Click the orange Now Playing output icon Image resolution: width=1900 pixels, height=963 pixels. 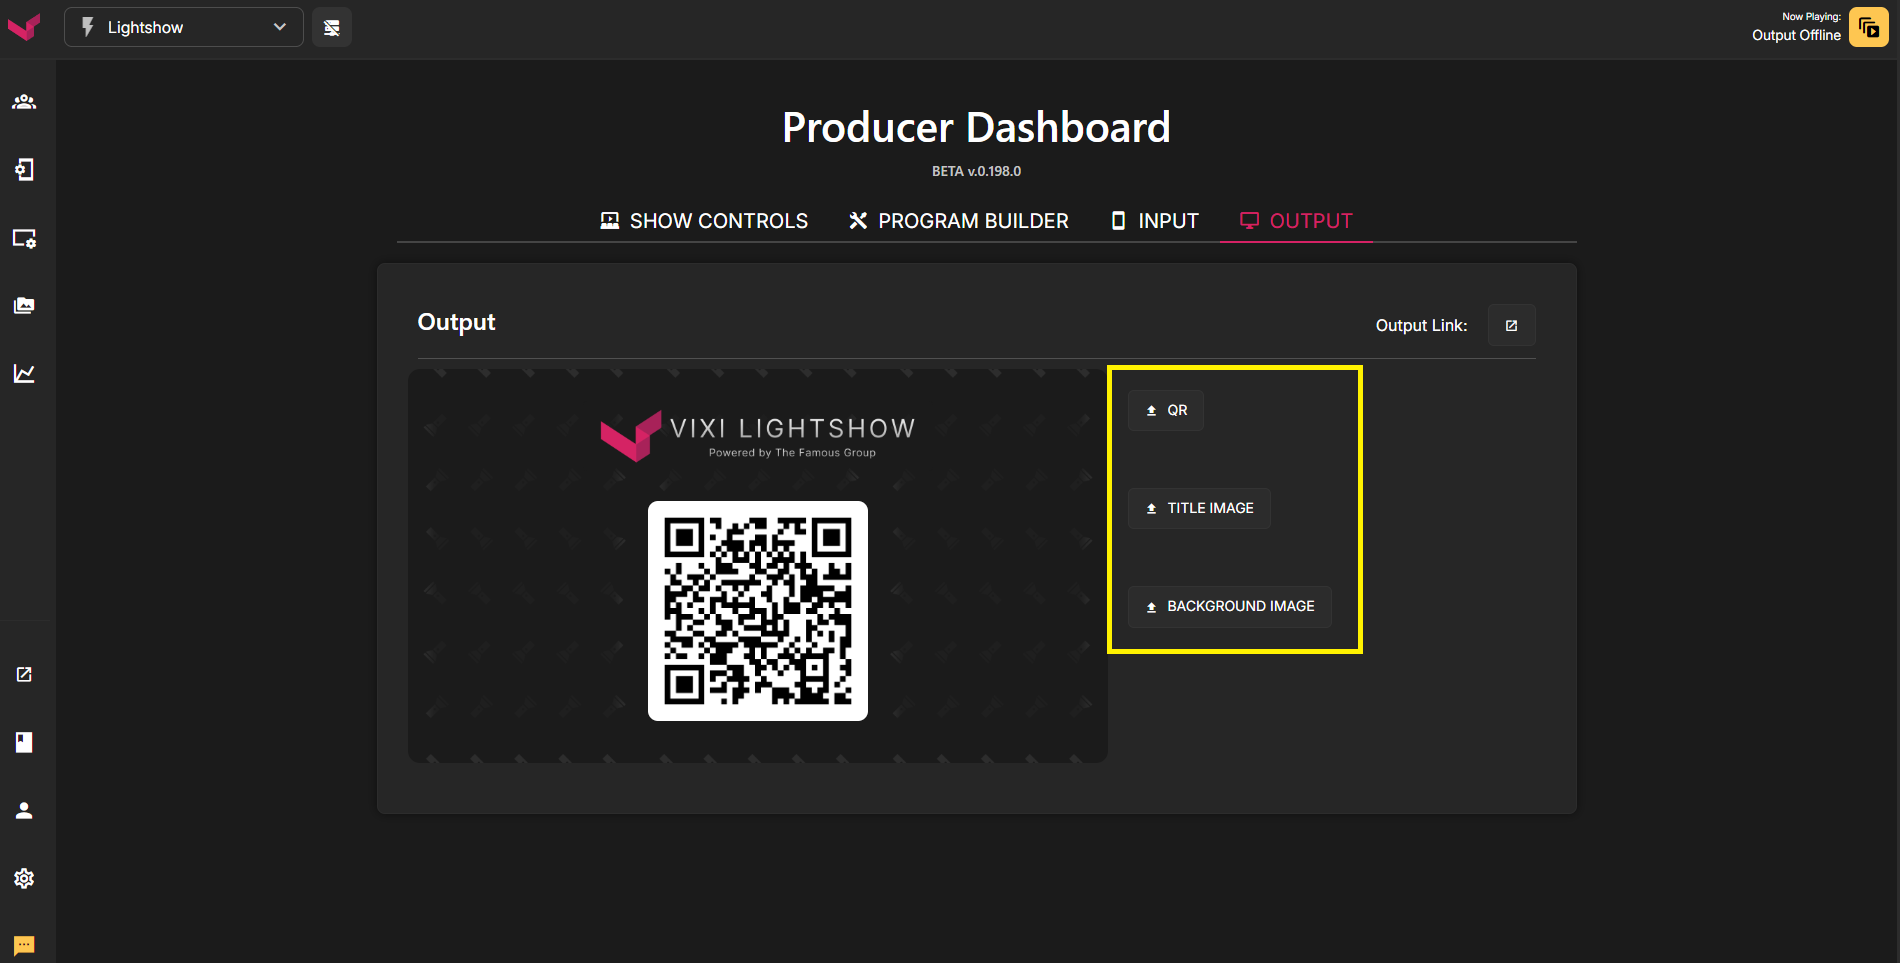click(1868, 27)
